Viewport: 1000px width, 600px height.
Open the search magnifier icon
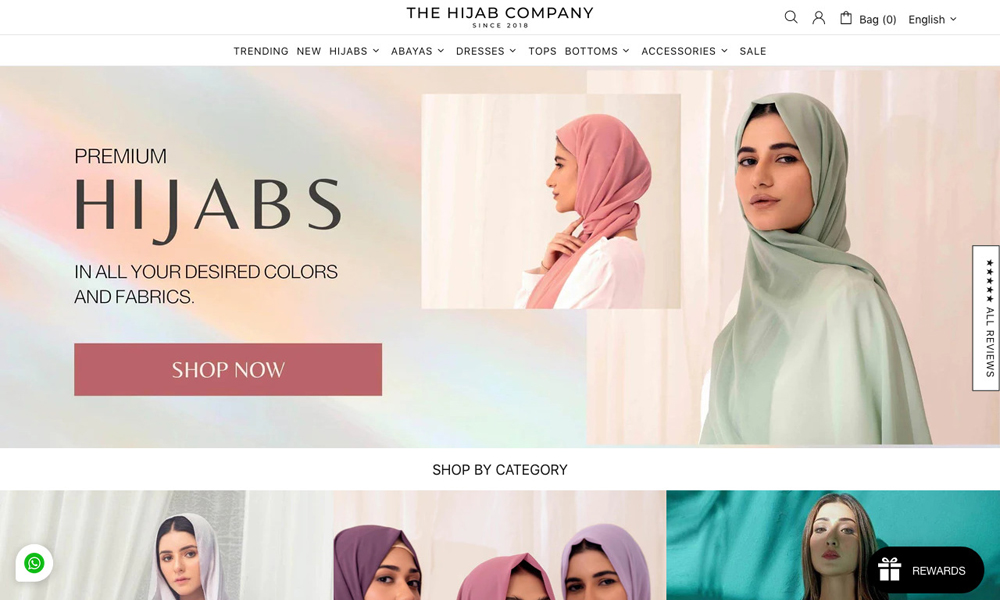tap(791, 17)
